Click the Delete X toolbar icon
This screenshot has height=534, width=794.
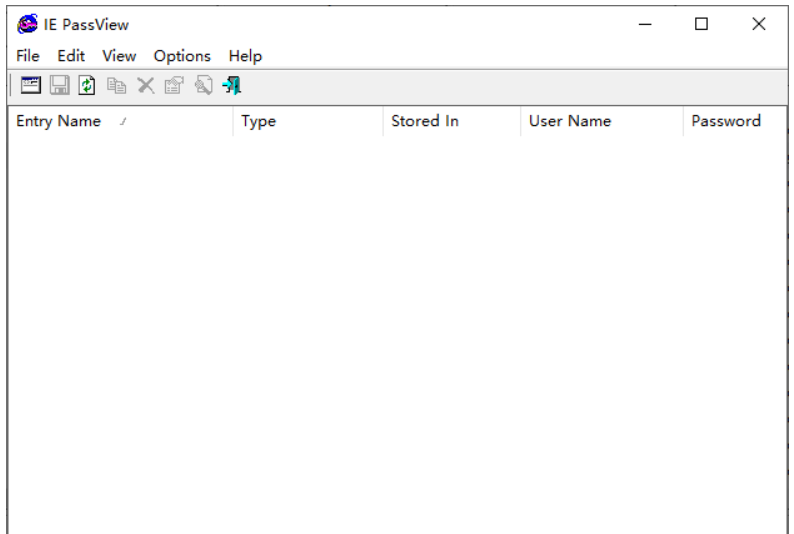tap(146, 86)
